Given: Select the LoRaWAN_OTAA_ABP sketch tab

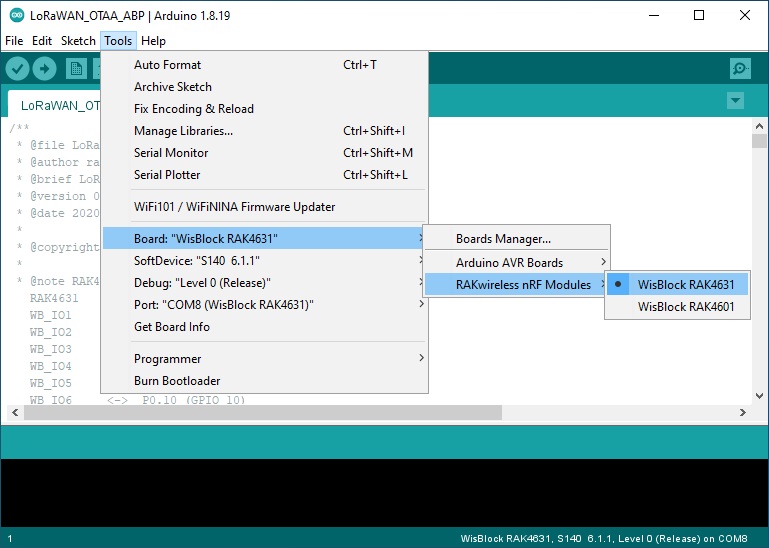Looking at the screenshot, I should [54, 105].
